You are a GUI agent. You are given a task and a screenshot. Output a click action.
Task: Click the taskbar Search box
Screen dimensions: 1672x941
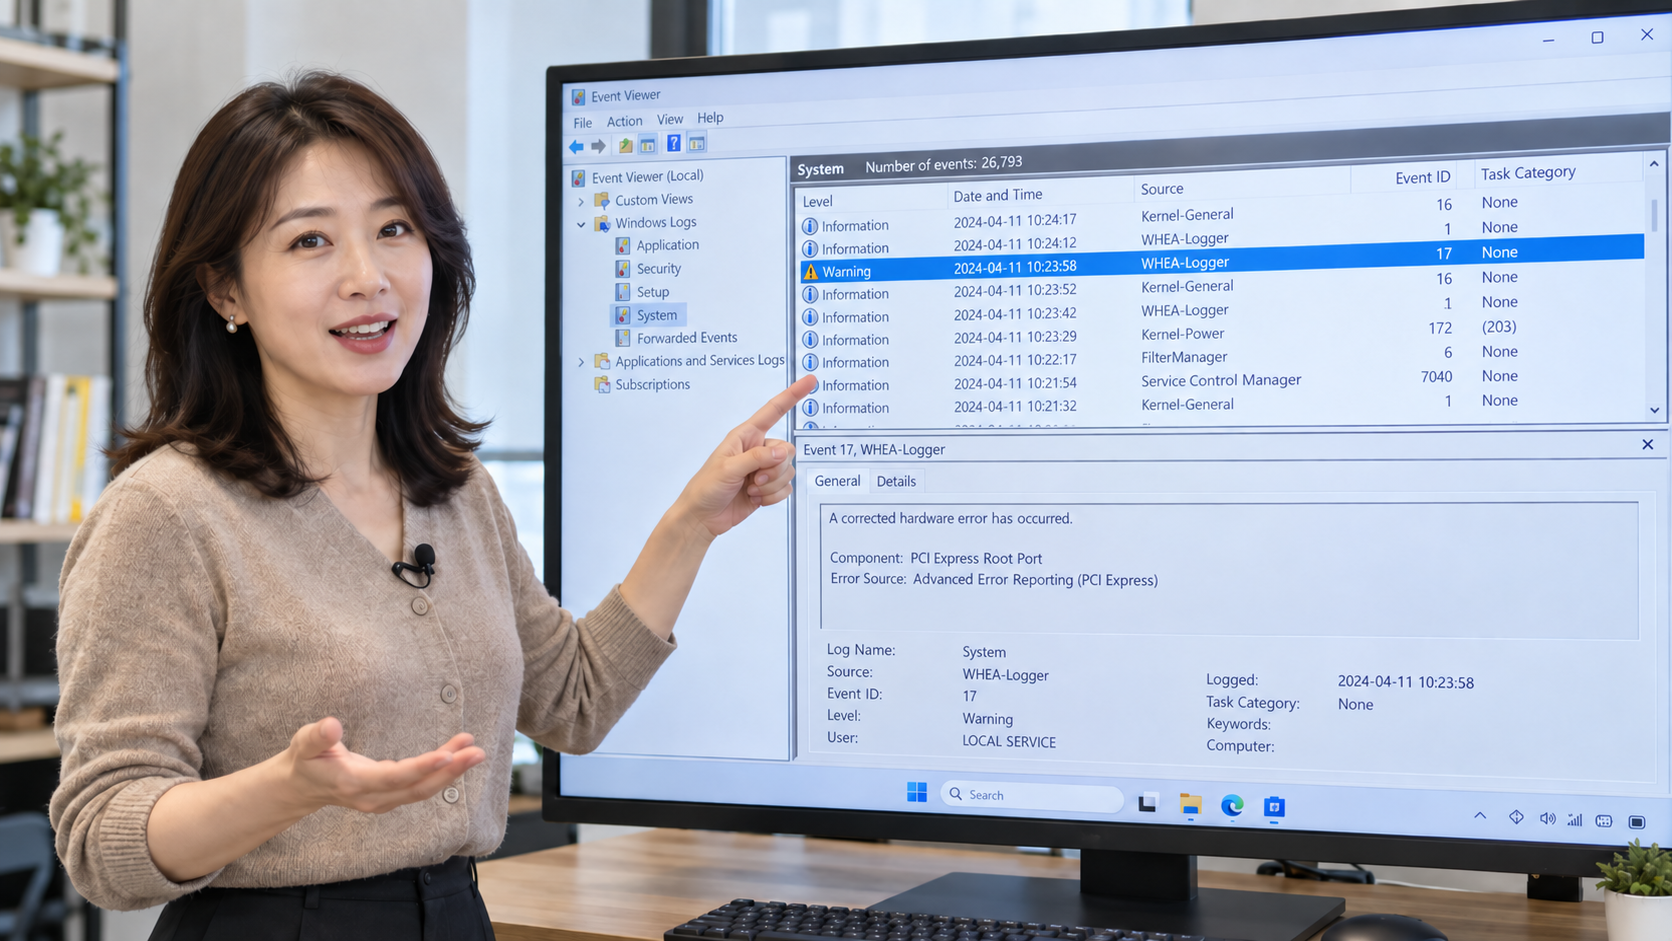tap(1032, 796)
